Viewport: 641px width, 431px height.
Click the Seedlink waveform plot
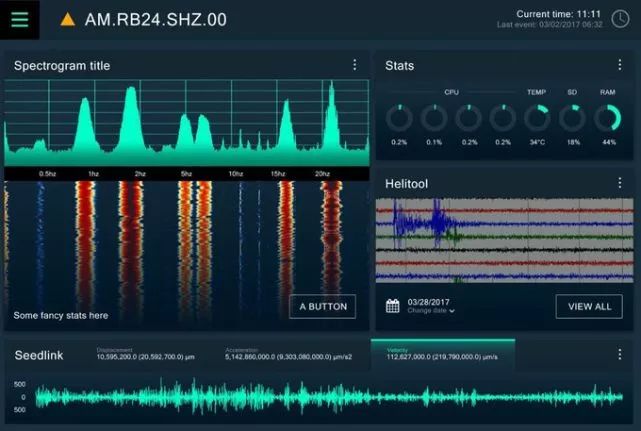[x=329, y=396]
